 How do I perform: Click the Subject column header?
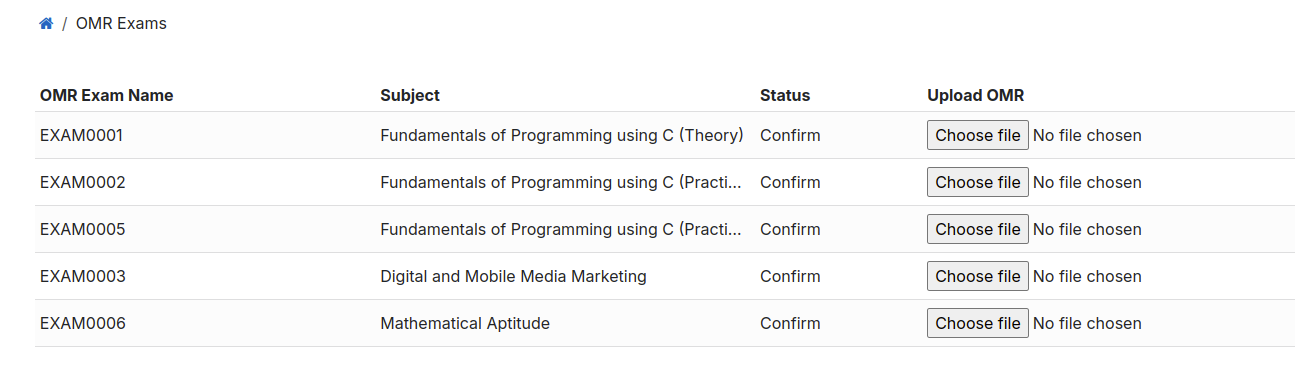coord(410,95)
